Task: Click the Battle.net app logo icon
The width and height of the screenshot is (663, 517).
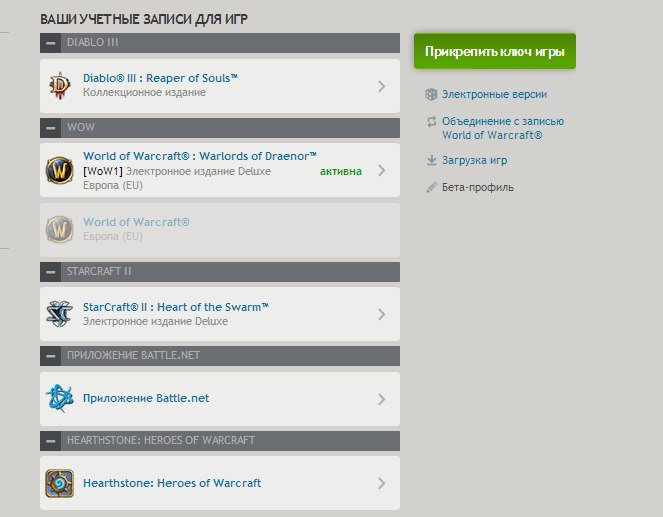Action: pyautogui.click(x=60, y=398)
